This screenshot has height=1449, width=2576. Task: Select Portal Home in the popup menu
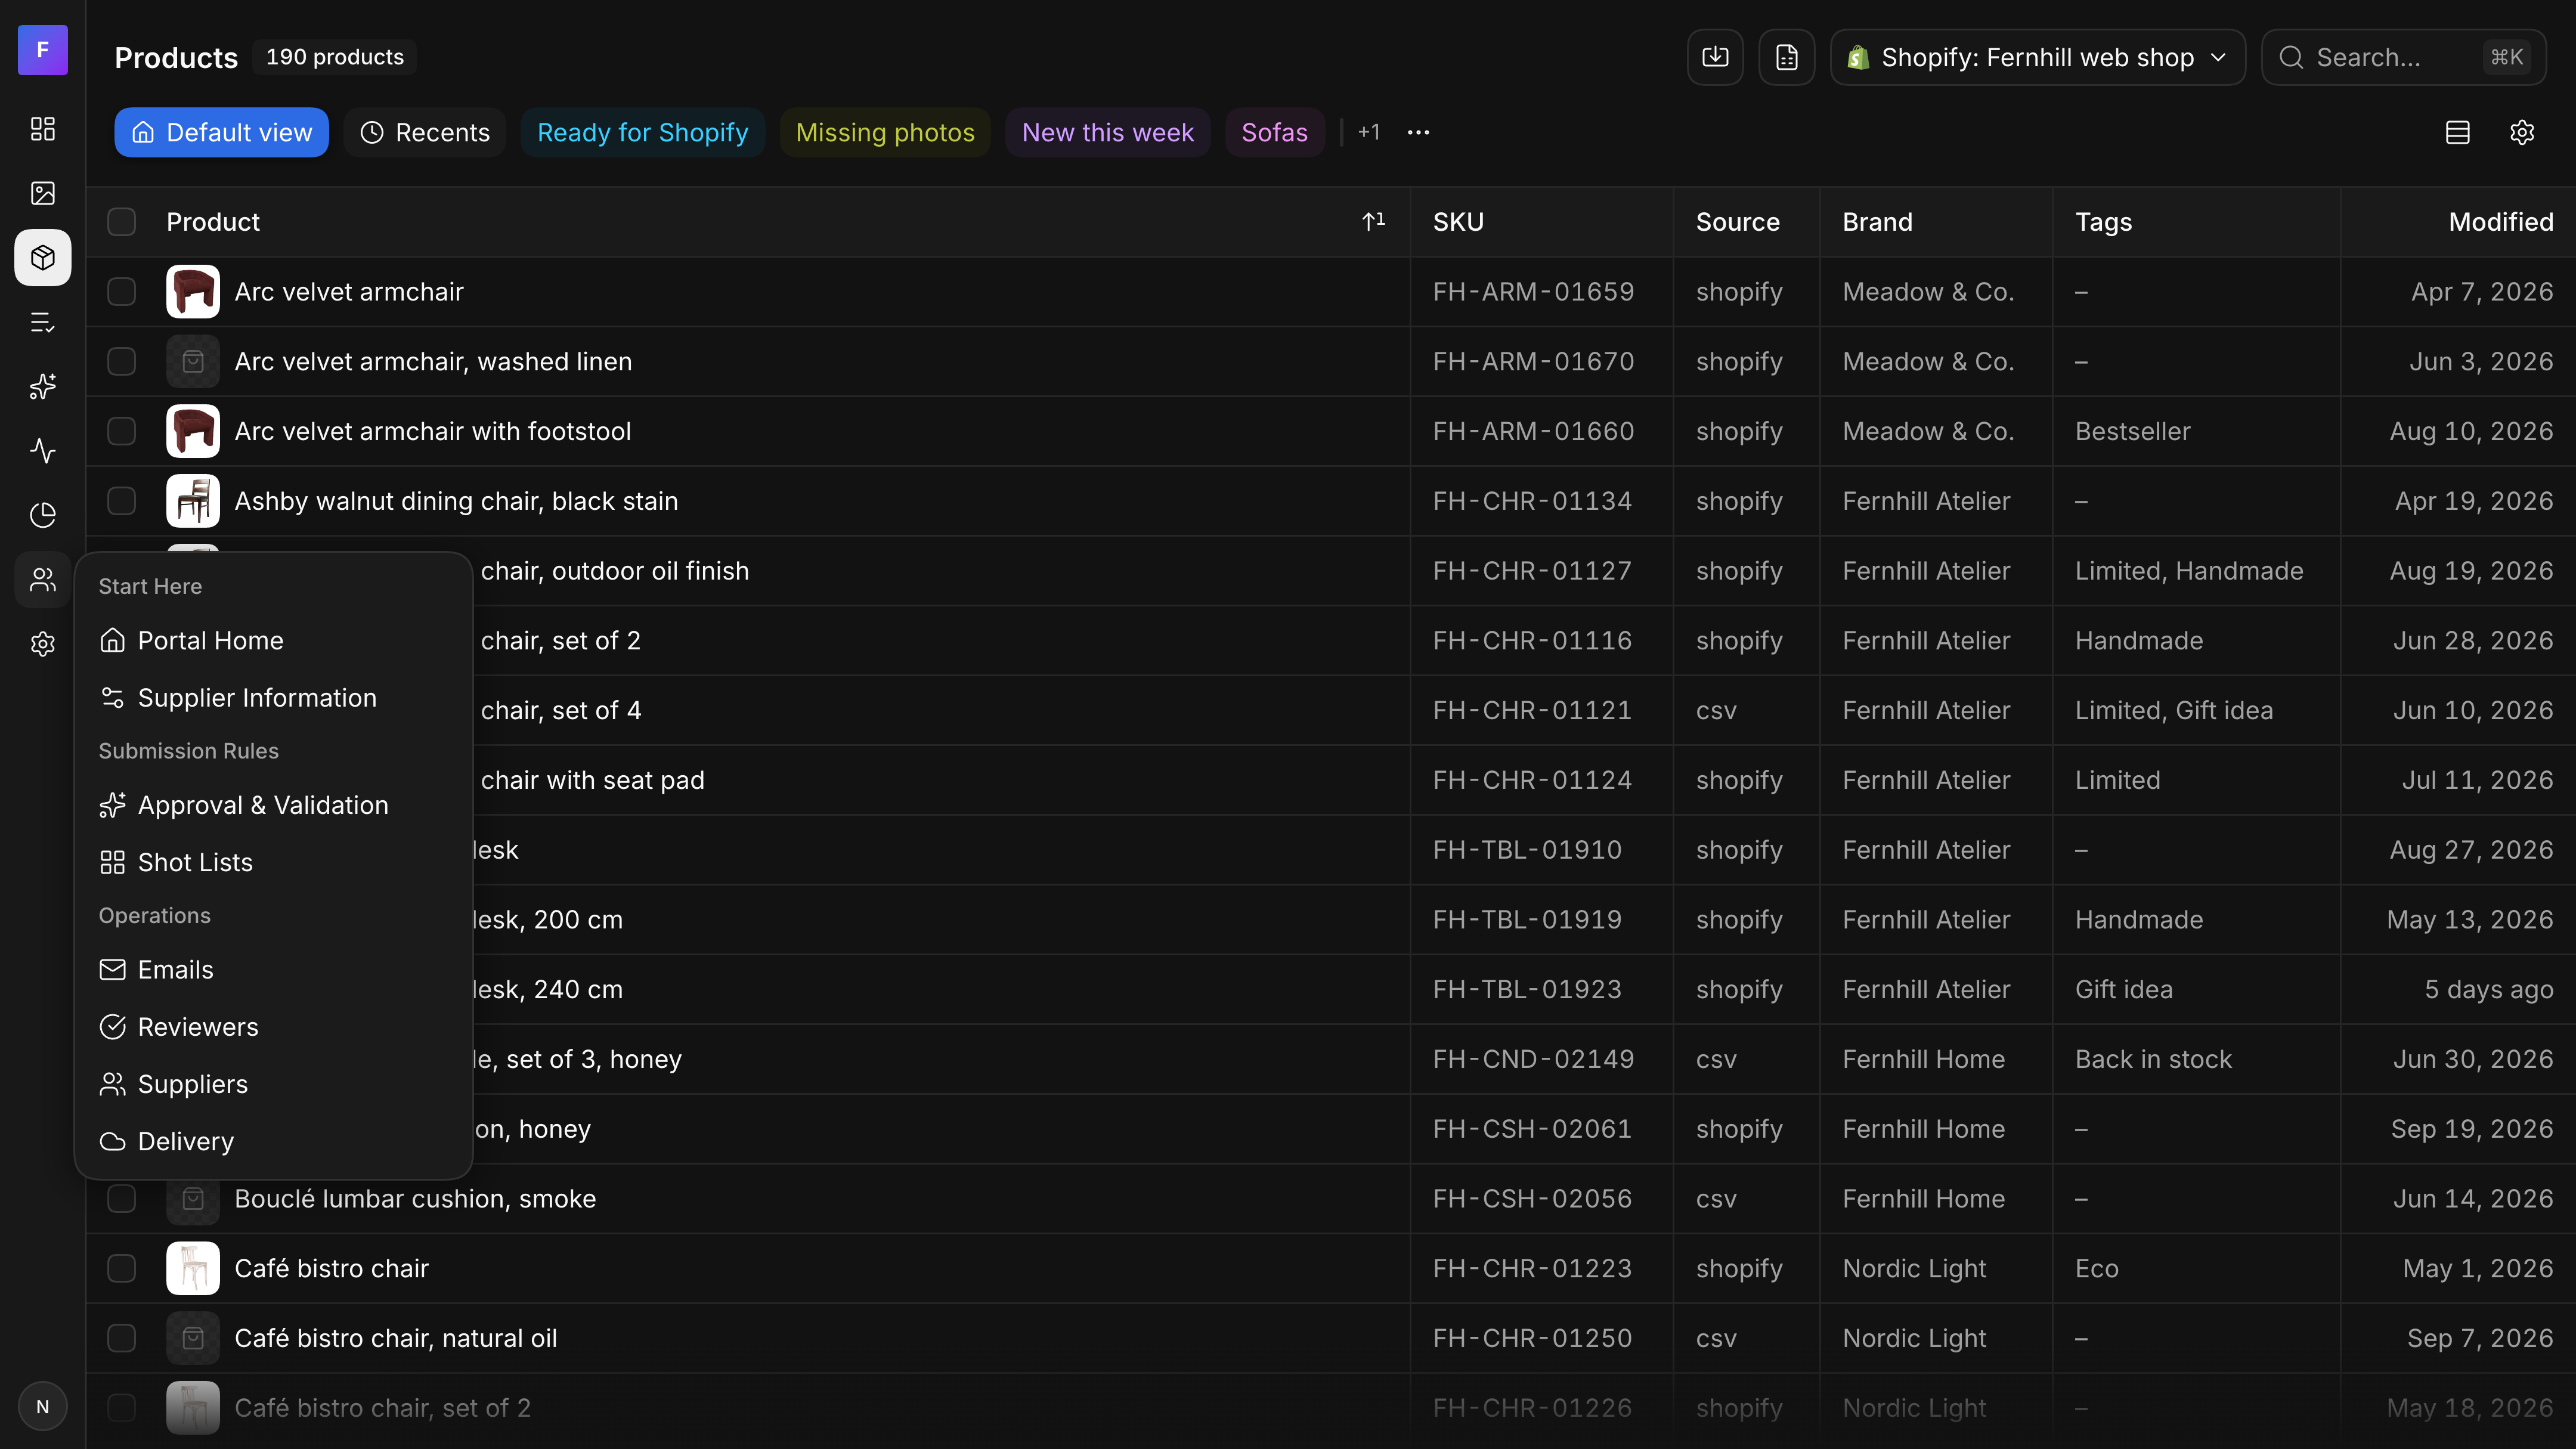point(273,640)
